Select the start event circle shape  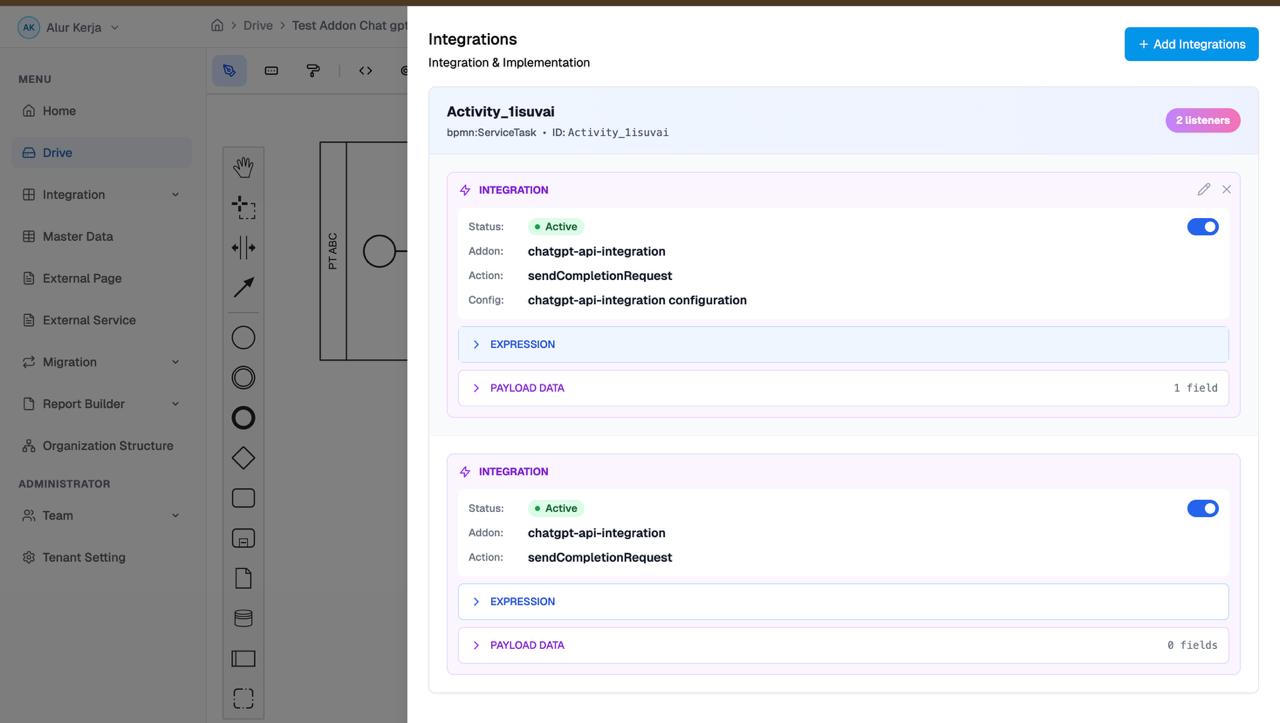pyautogui.click(x=243, y=337)
